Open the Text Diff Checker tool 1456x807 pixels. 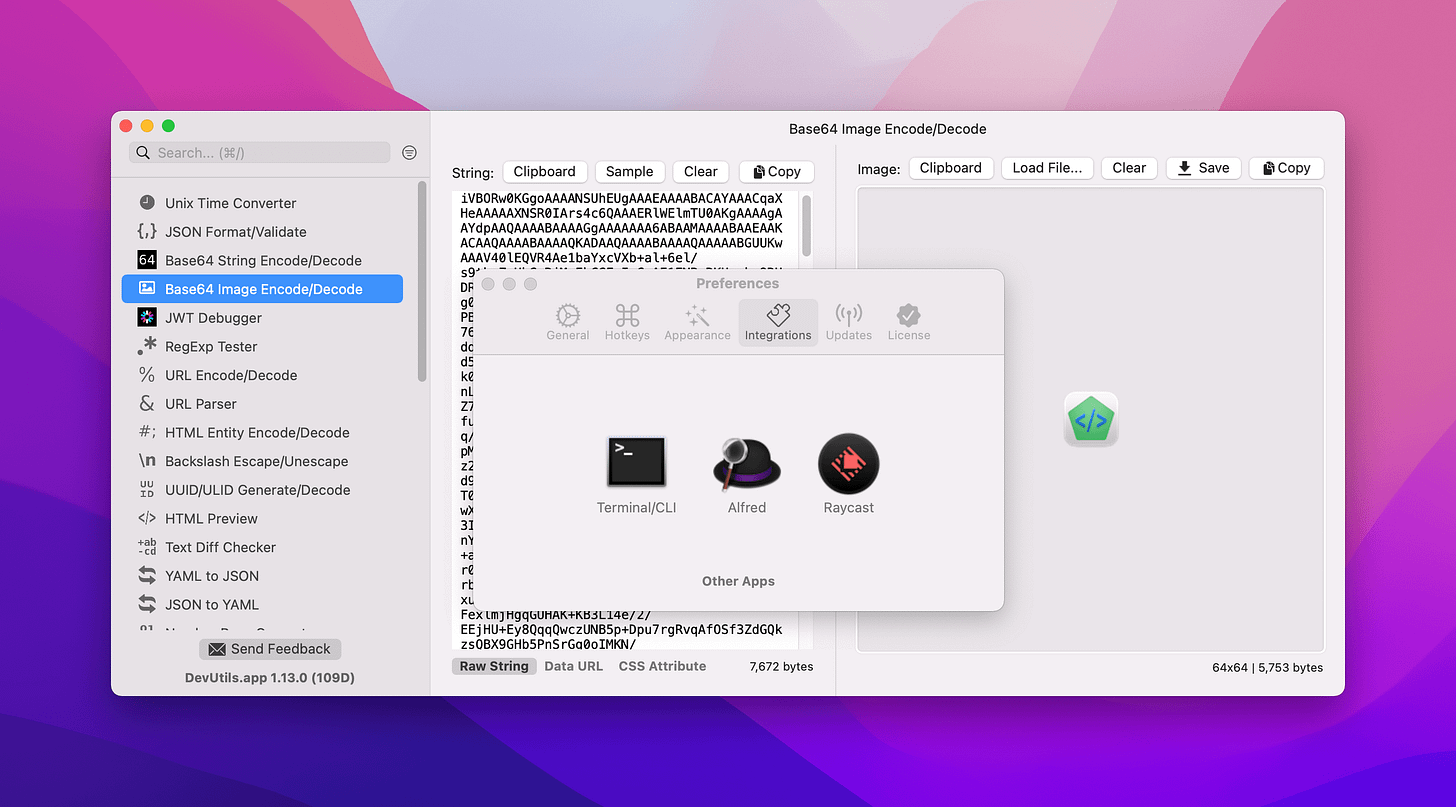click(262, 547)
